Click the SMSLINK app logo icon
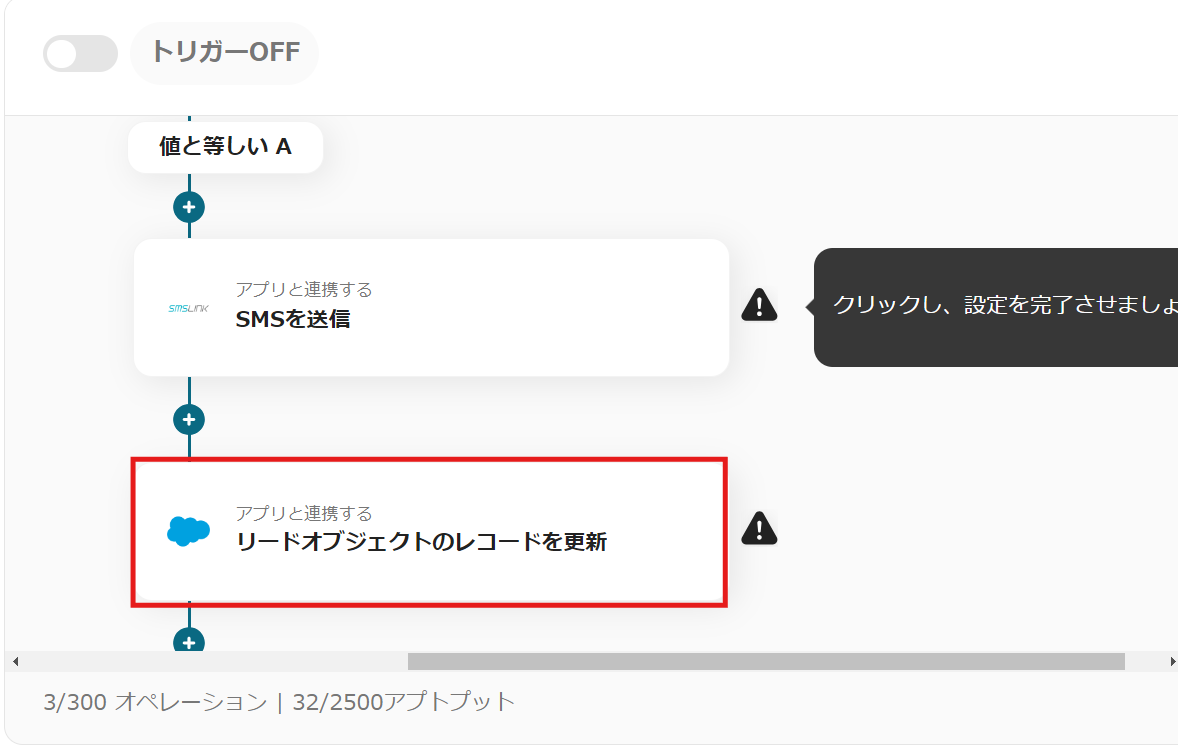Image resolution: width=1178 pixels, height=750 pixels. (x=188, y=308)
